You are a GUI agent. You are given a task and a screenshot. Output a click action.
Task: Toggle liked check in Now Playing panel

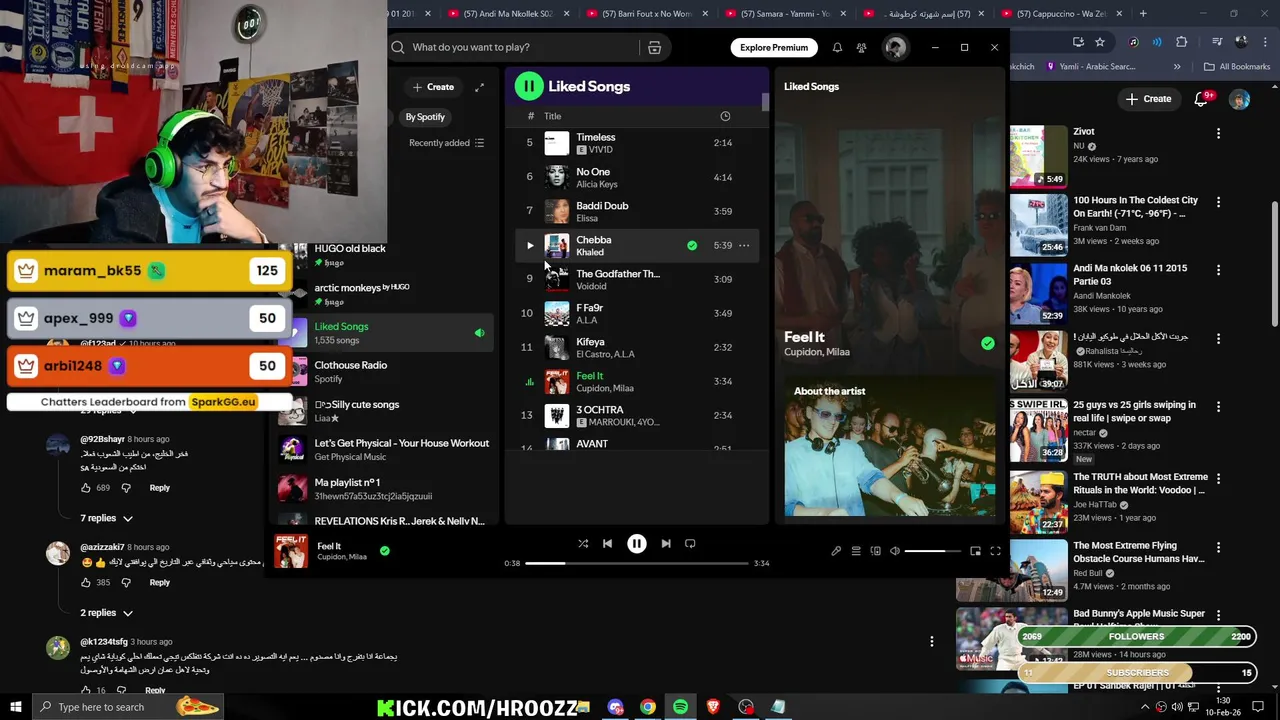[x=988, y=343]
